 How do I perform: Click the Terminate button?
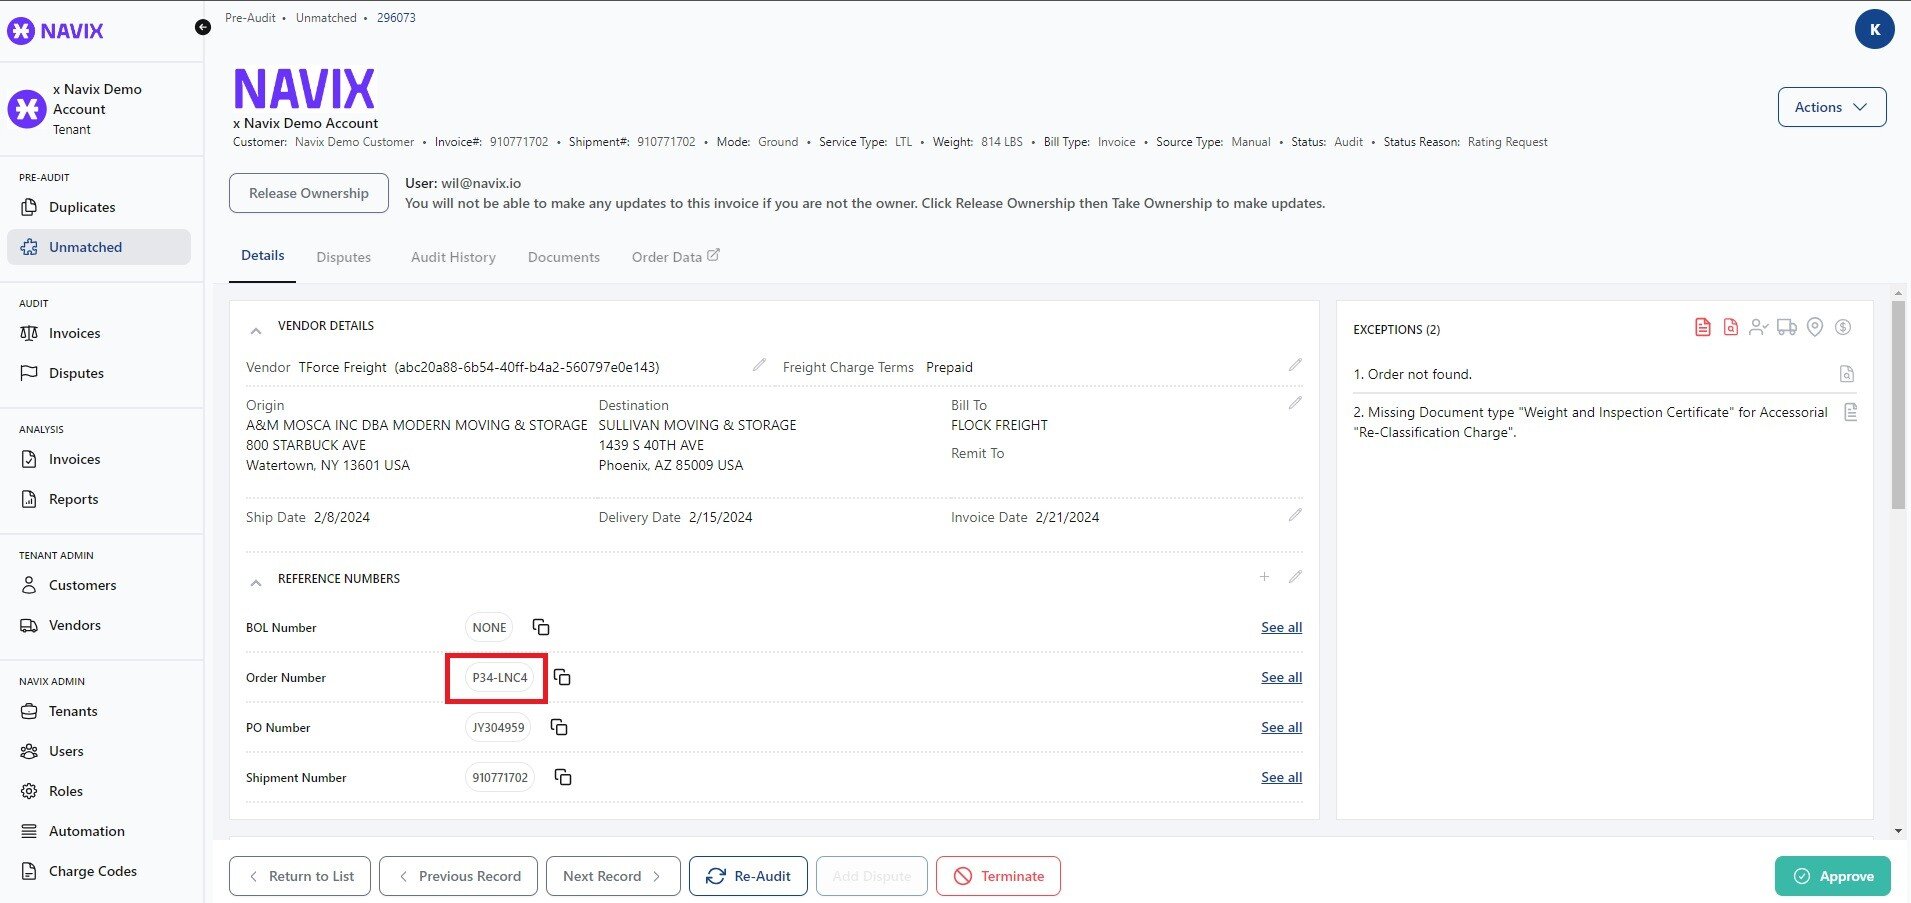(x=998, y=876)
